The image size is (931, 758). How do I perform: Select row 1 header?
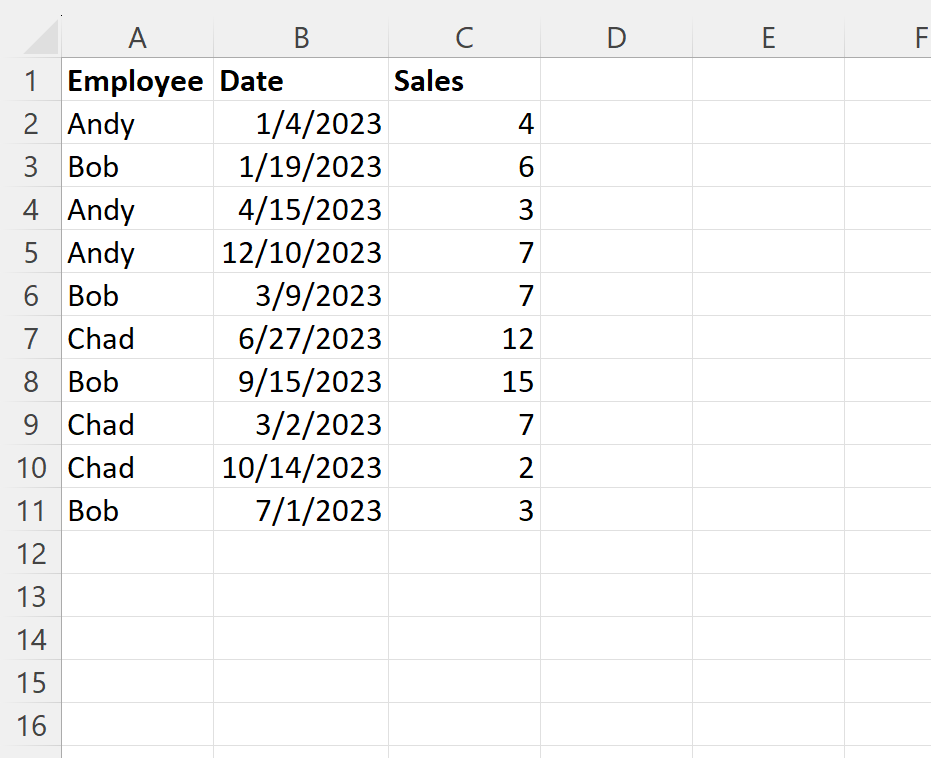pos(32,81)
